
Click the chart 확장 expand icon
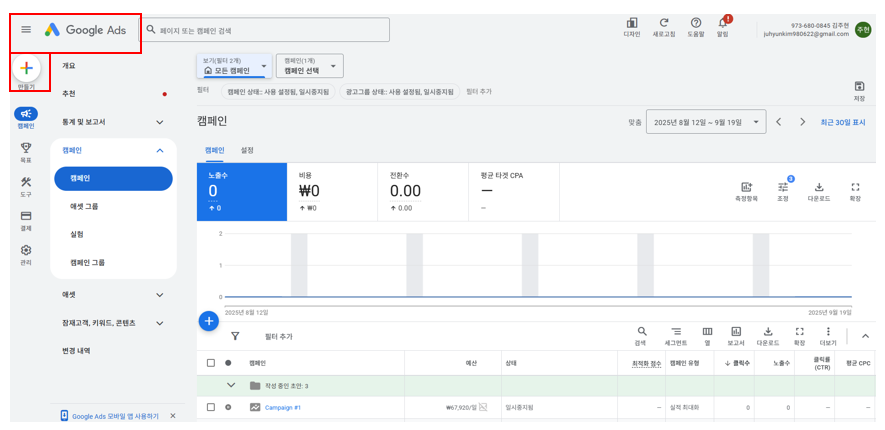pyautogui.click(x=855, y=187)
